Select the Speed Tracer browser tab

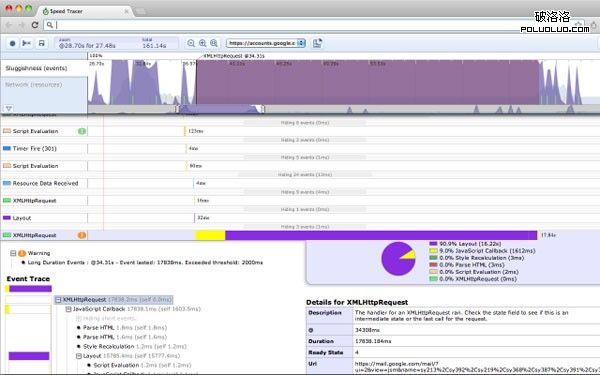tap(85, 11)
